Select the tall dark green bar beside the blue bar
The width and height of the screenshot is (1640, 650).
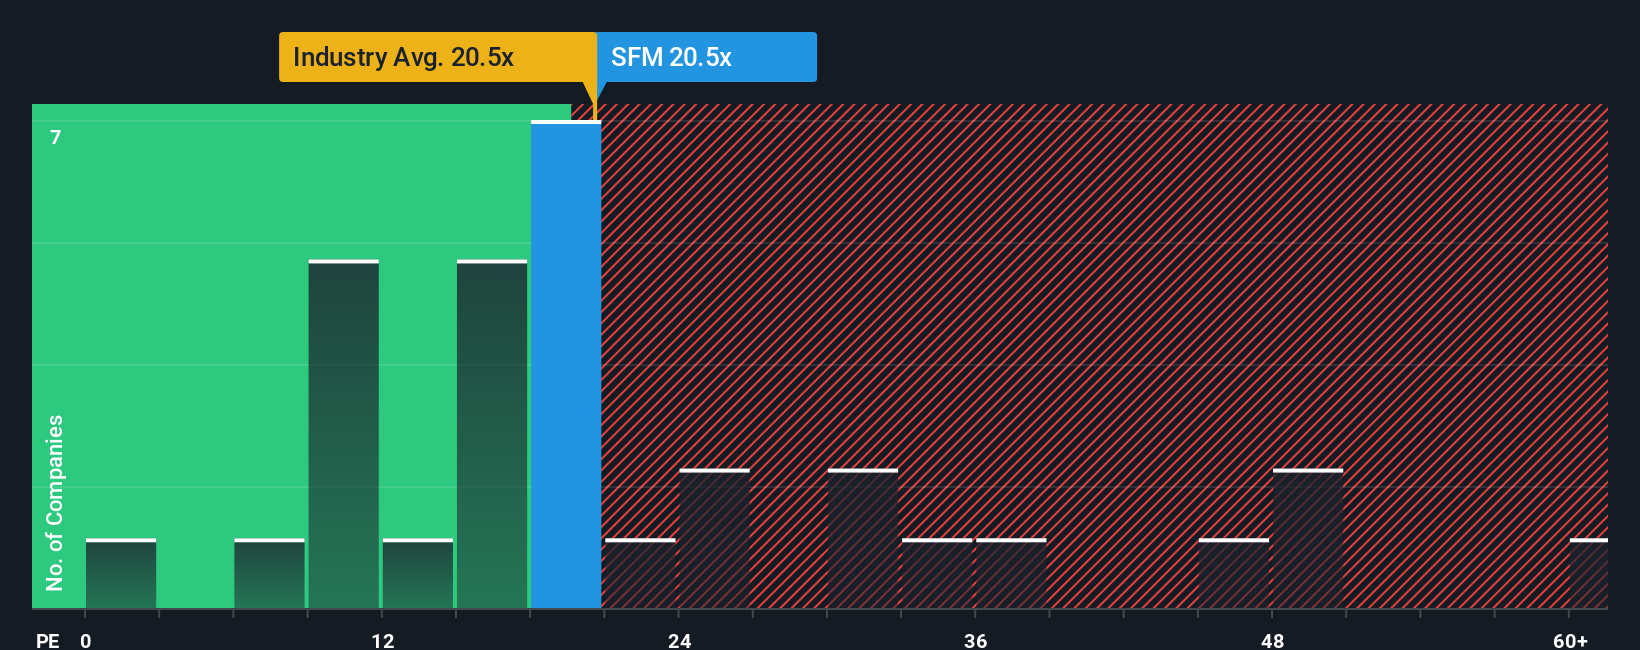click(492, 435)
